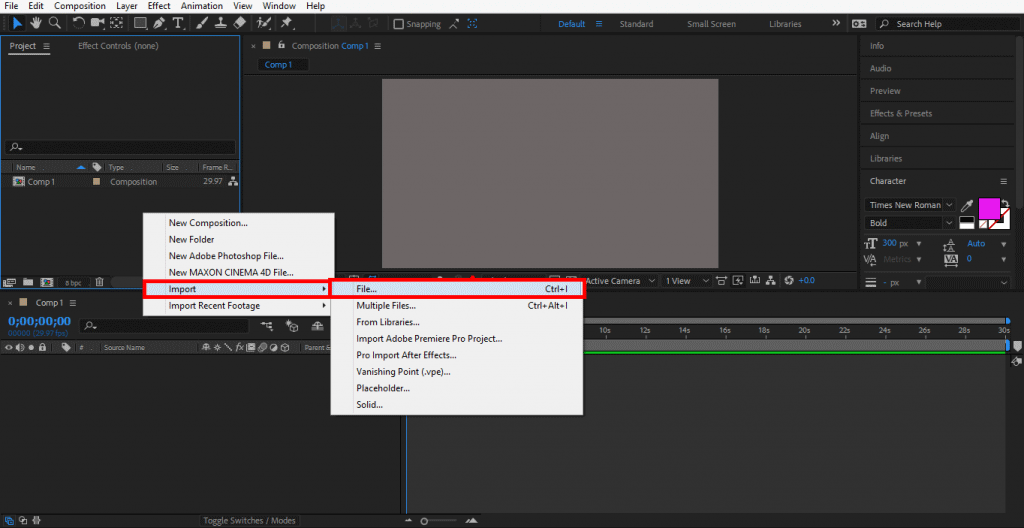The height and width of the screenshot is (528, 1024).
Task: Open the Composition menu in menu bar
Action: 80,6
